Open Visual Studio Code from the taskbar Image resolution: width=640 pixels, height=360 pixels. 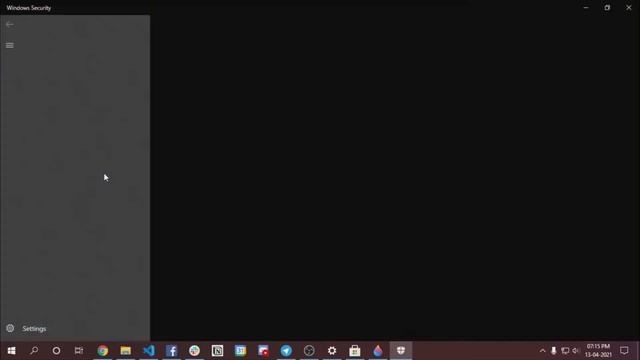[149, 351]
